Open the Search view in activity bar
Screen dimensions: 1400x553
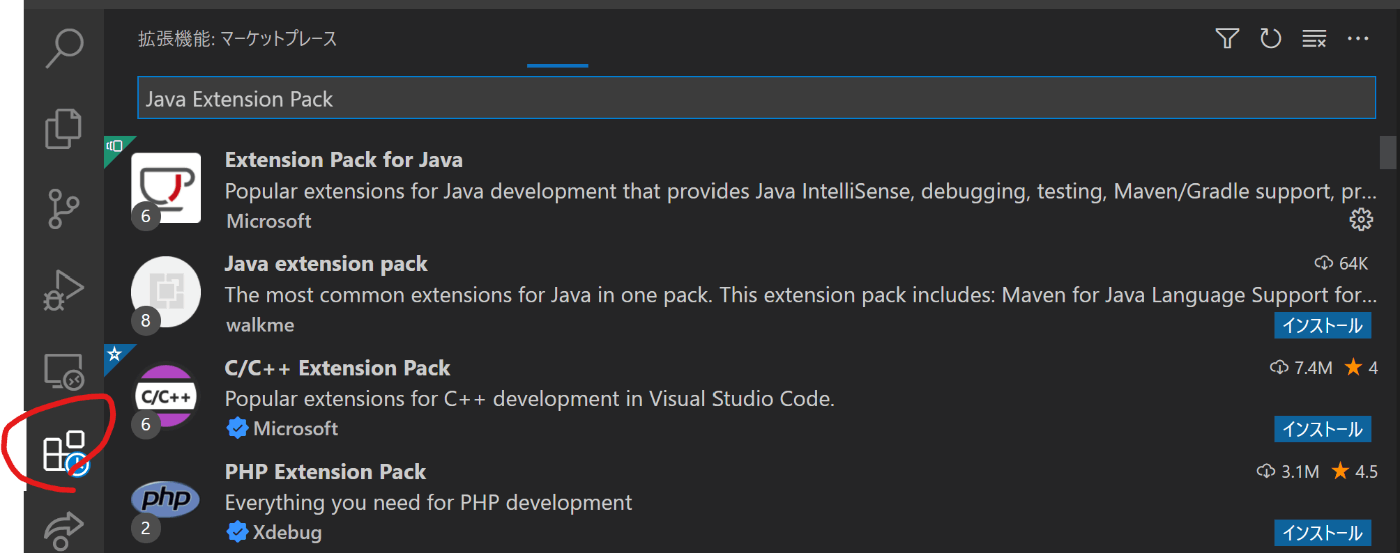pyautogui.click(x=65, y=48)
